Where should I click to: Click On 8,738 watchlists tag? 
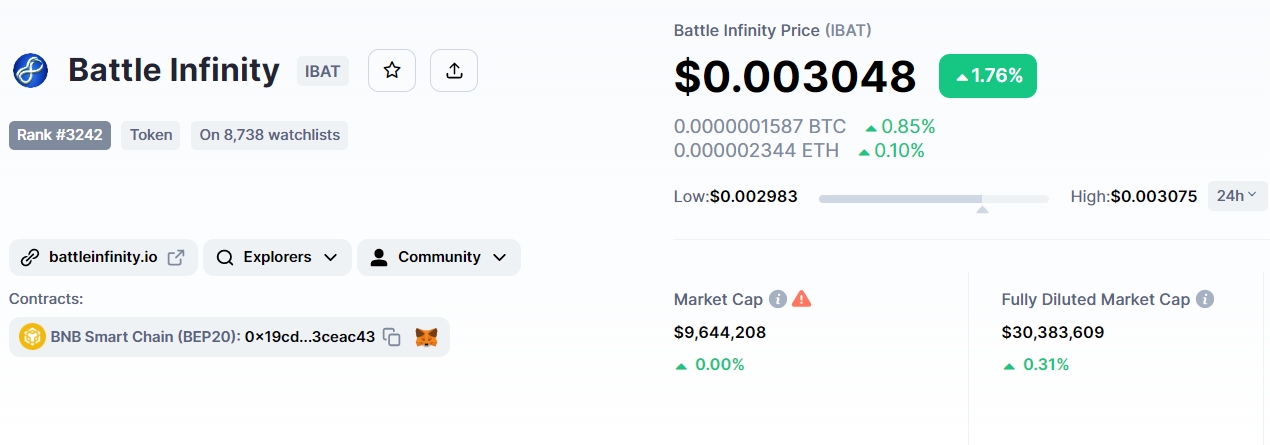click(269, 135)
